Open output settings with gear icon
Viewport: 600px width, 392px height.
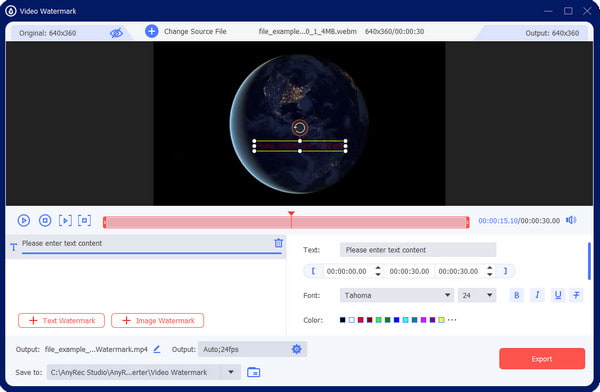[x=297, y=349]
